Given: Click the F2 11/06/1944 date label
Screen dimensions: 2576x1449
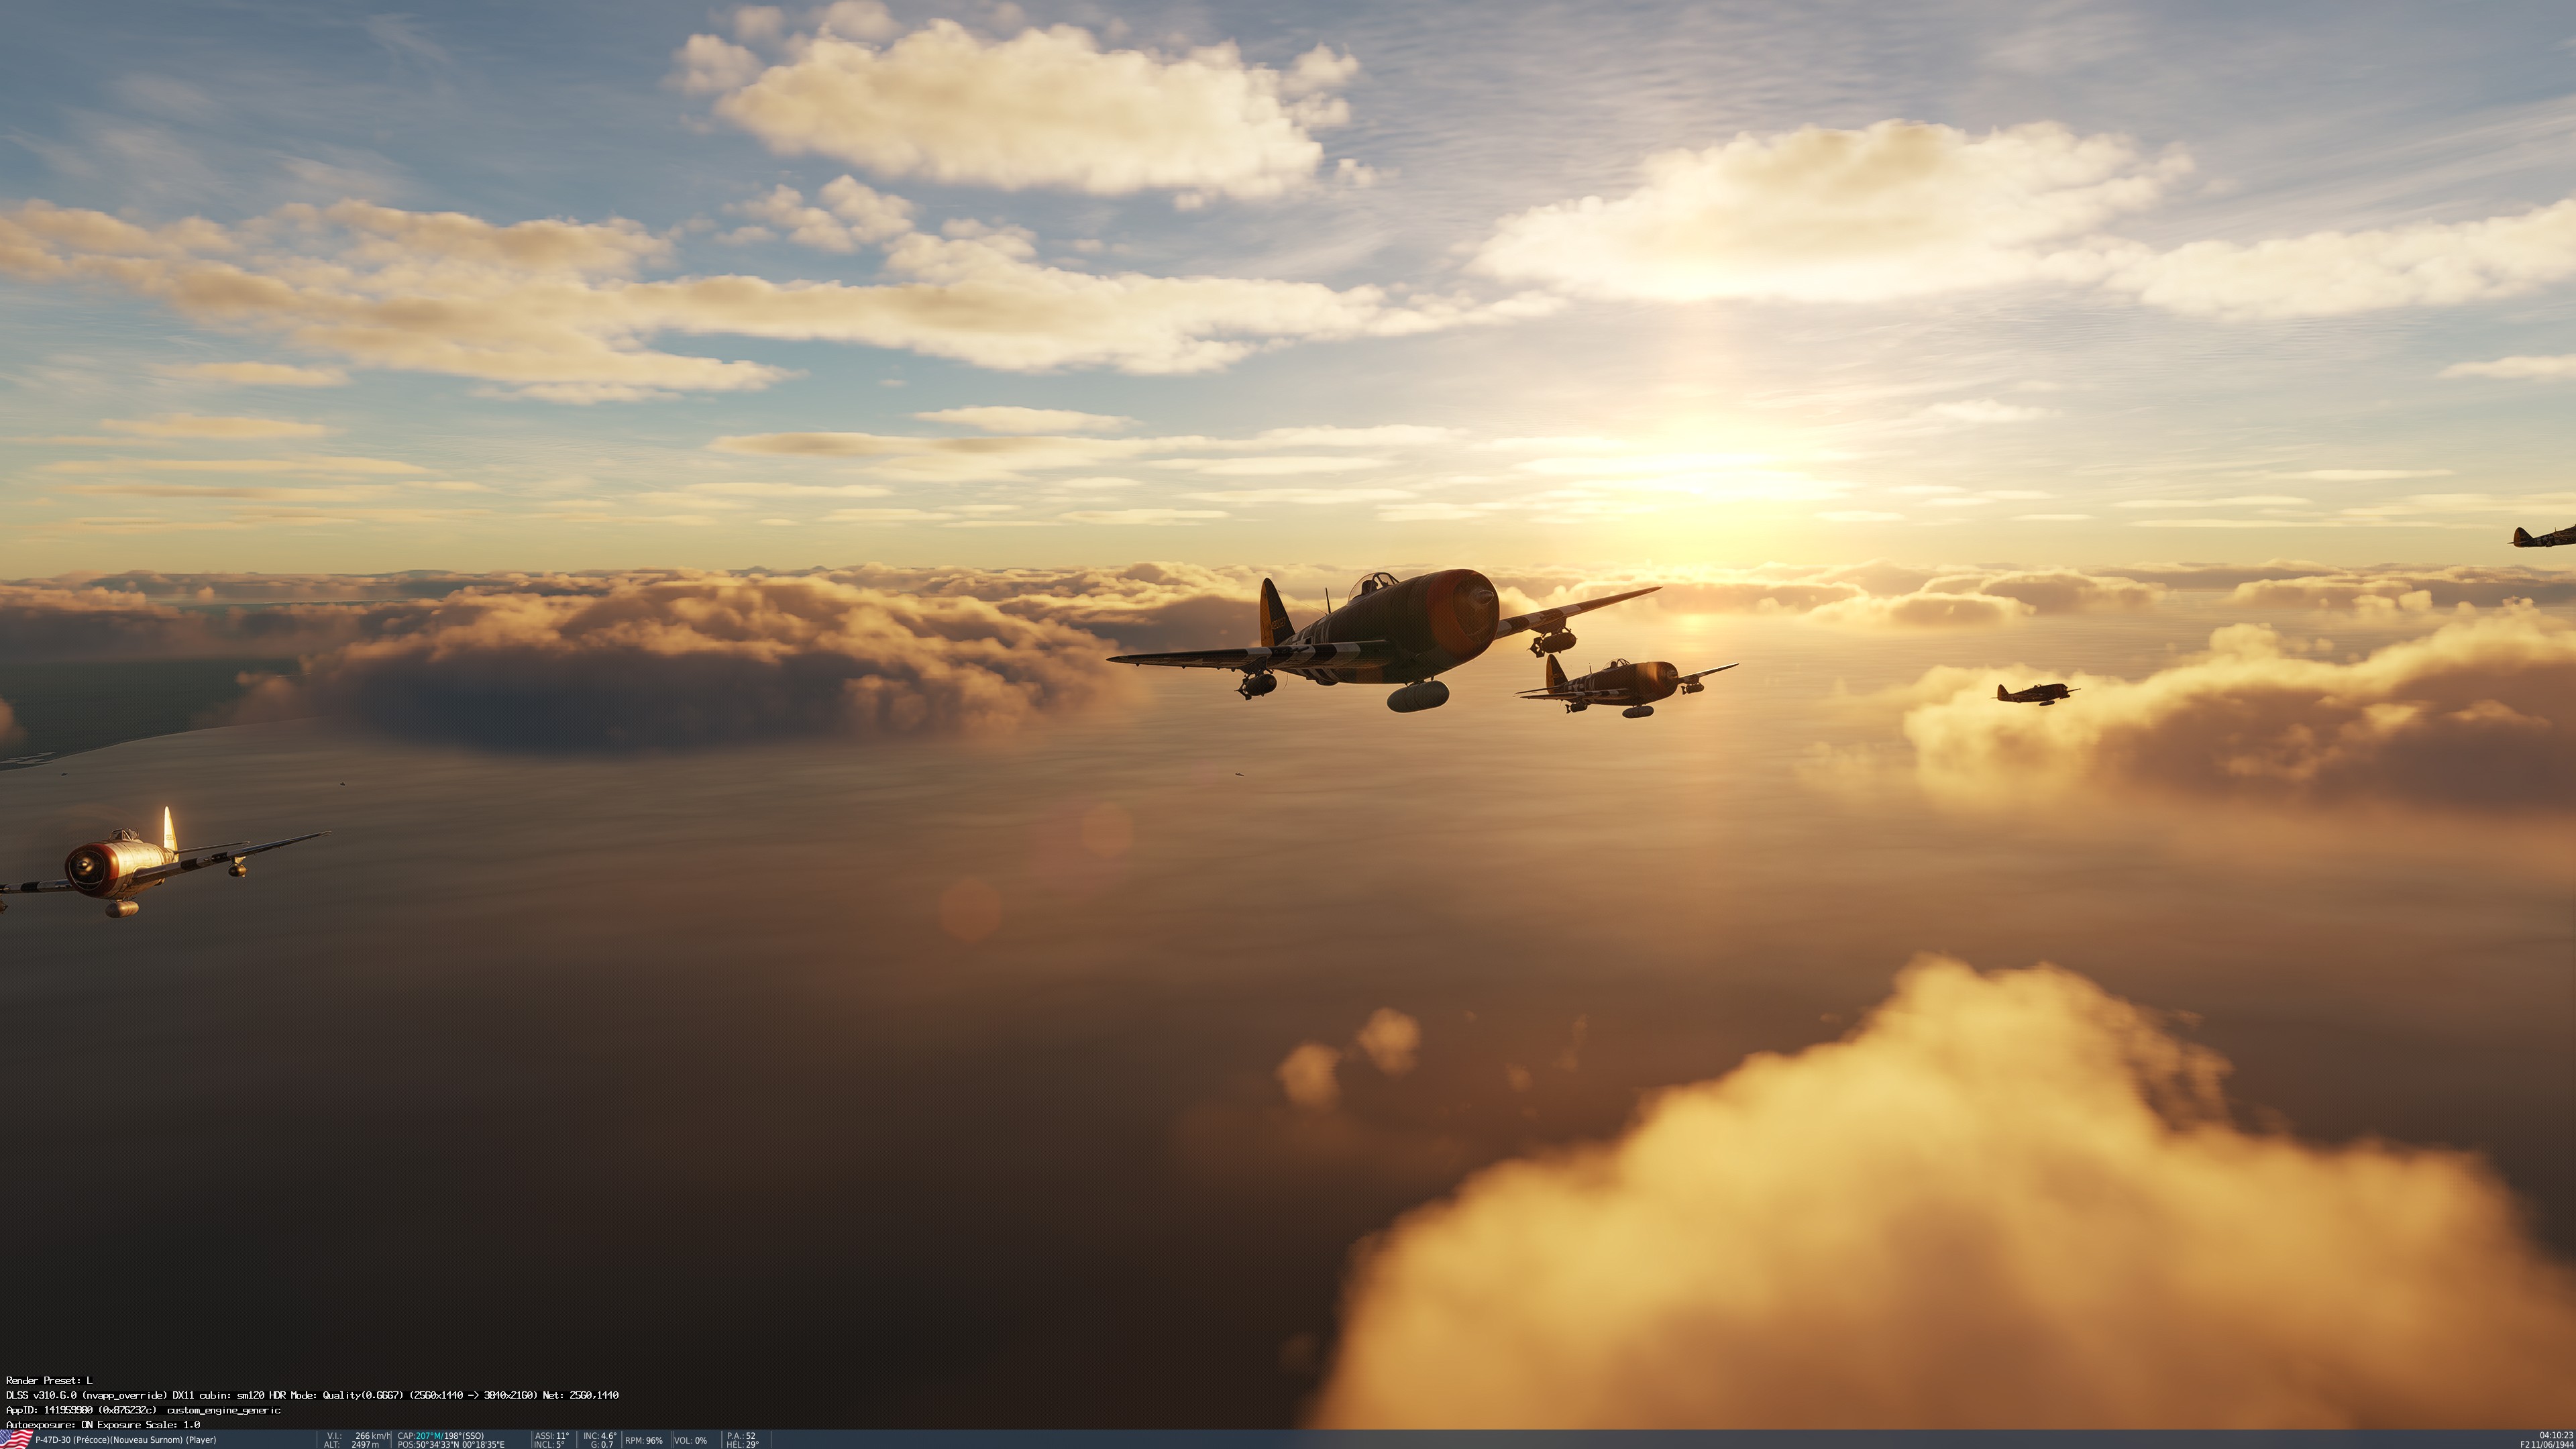Looking at the screenshot, I should [x=2546, y=1445].
